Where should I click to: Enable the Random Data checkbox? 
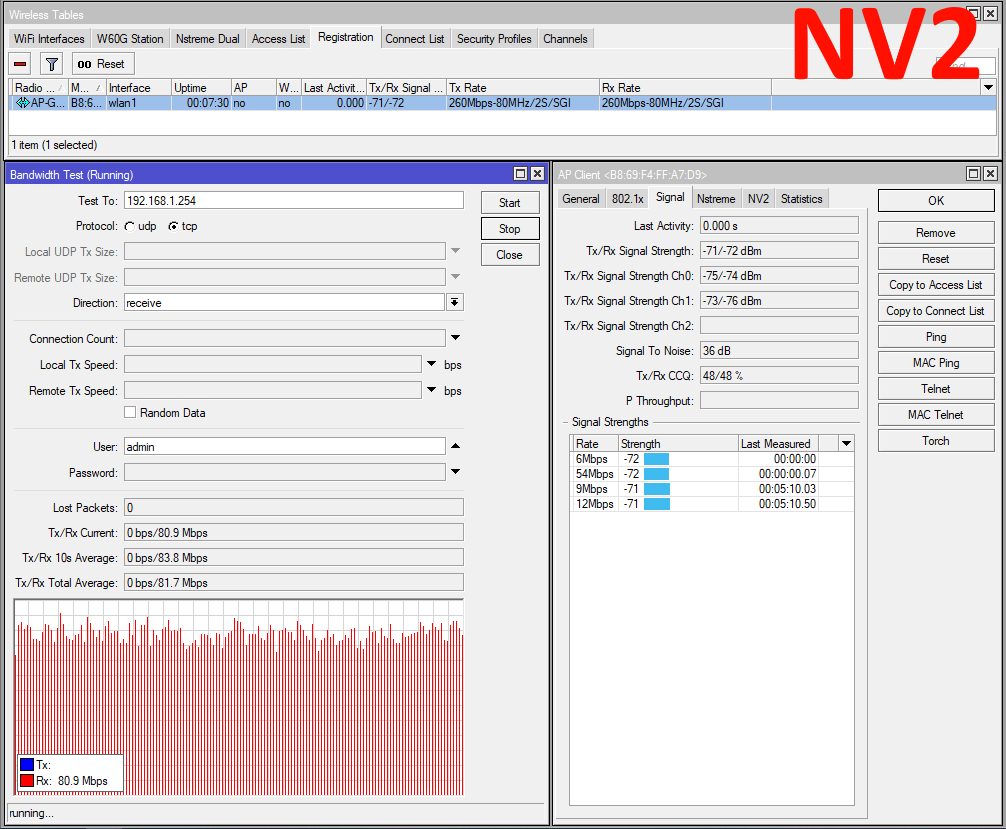130,413
